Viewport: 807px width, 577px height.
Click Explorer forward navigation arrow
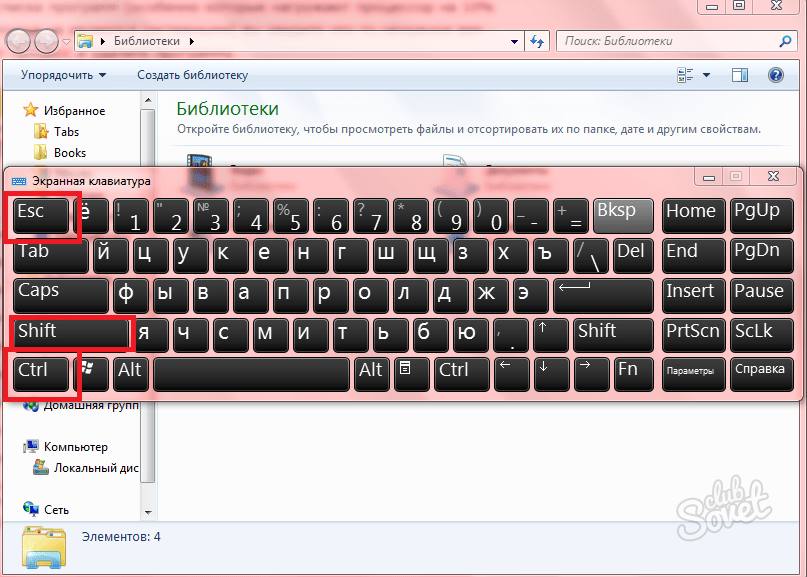[46, 42]
